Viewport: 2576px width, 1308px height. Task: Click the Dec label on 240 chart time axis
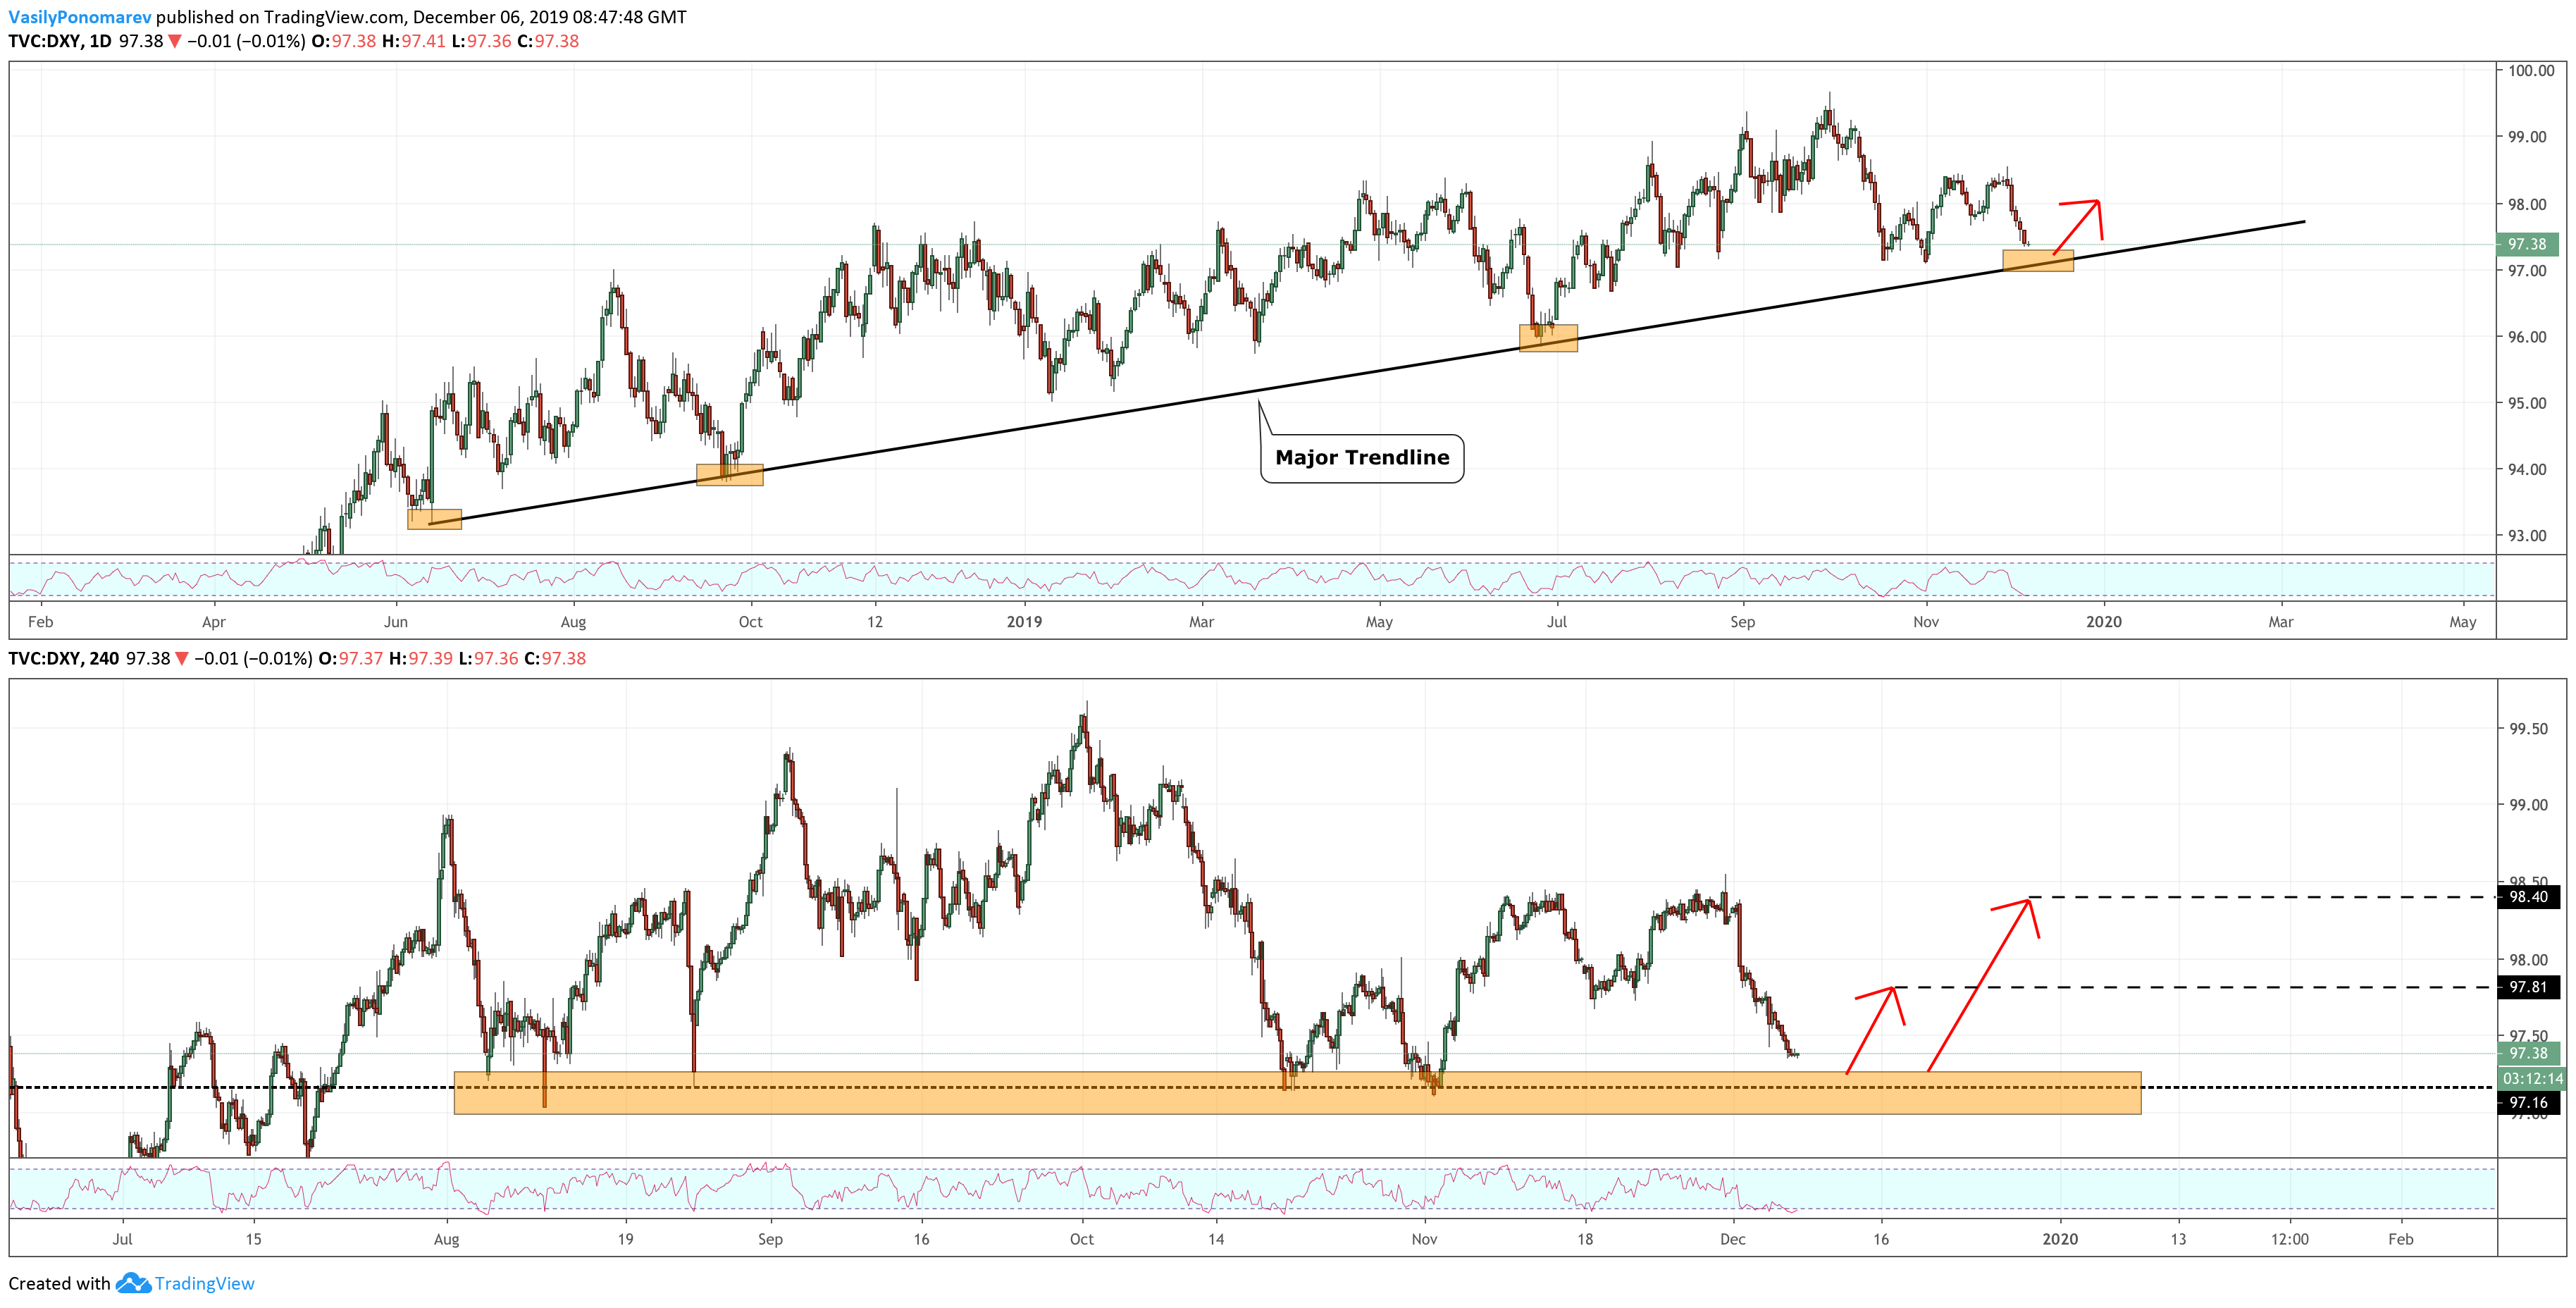1733,1239
